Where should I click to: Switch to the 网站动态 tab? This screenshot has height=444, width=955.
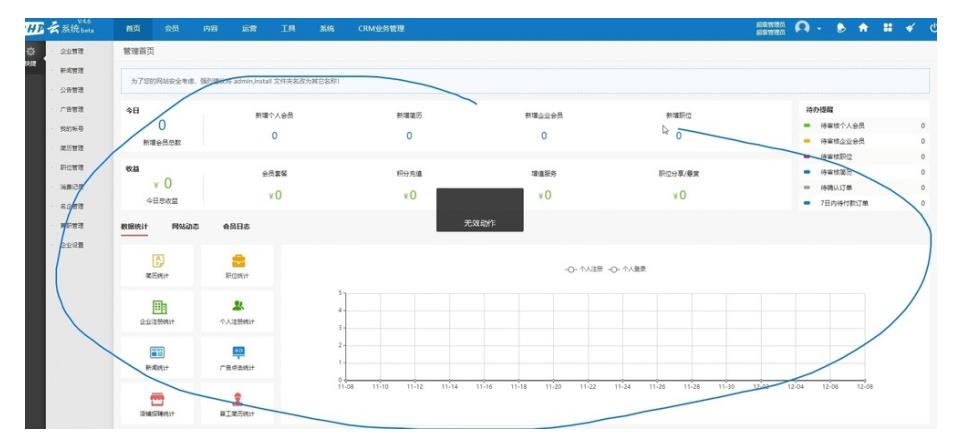pyautogui.click(x=185, y=227)
